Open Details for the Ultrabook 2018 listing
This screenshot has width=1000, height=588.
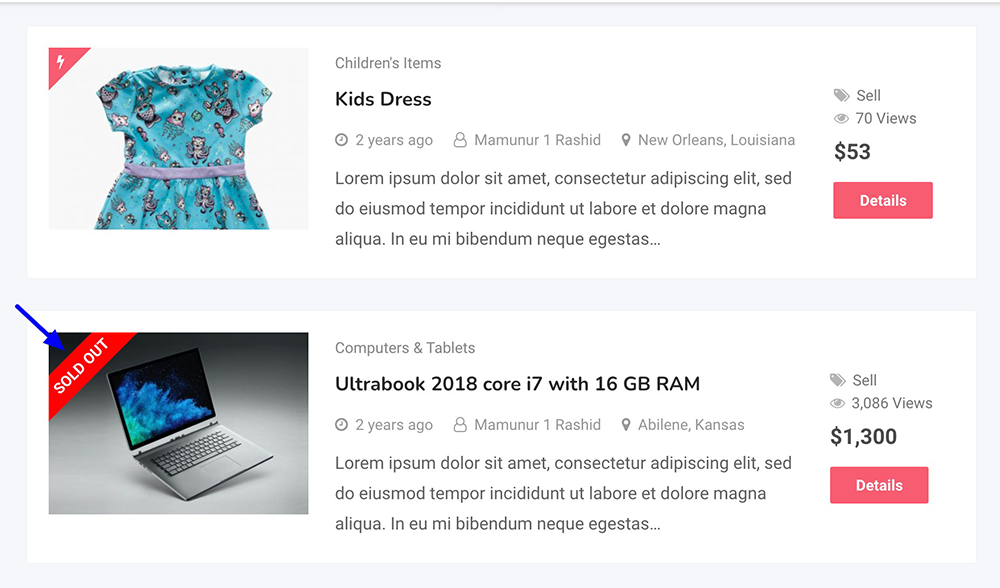click(x=879, y=485)
